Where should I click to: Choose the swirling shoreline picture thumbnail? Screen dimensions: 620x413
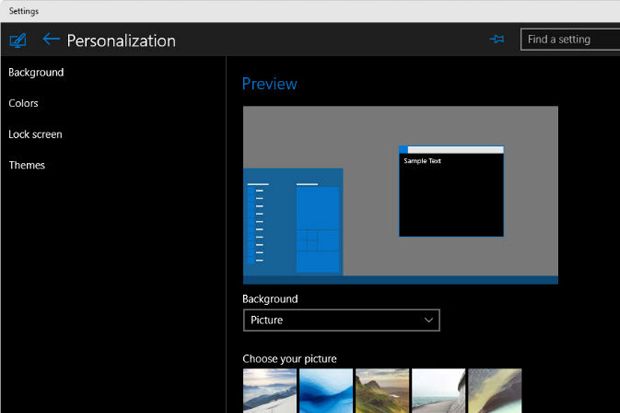tap(495, 391)
